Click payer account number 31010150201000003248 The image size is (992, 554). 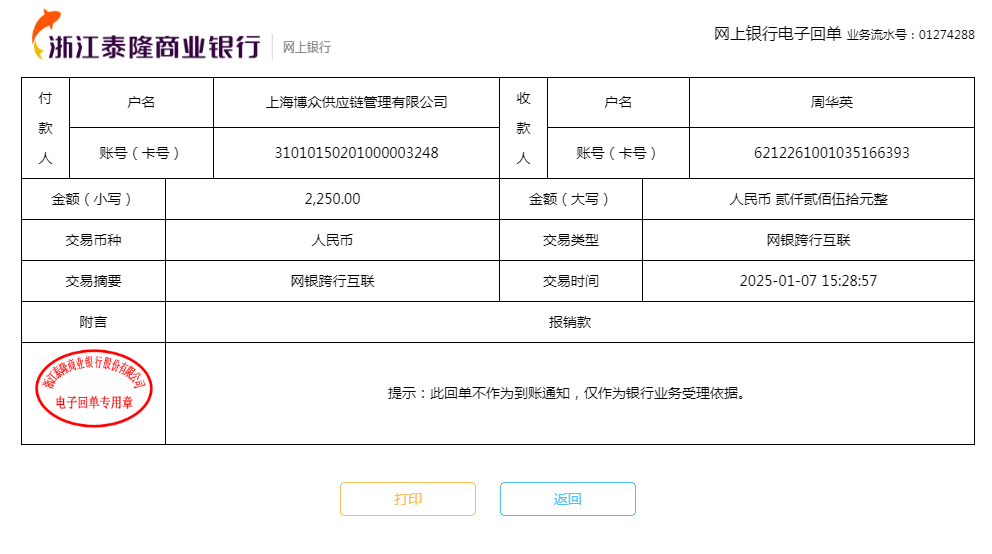[x=356, y=153]
